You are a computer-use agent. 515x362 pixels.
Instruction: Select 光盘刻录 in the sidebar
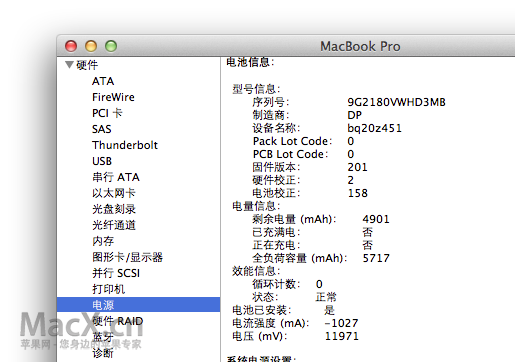[114, 209]
